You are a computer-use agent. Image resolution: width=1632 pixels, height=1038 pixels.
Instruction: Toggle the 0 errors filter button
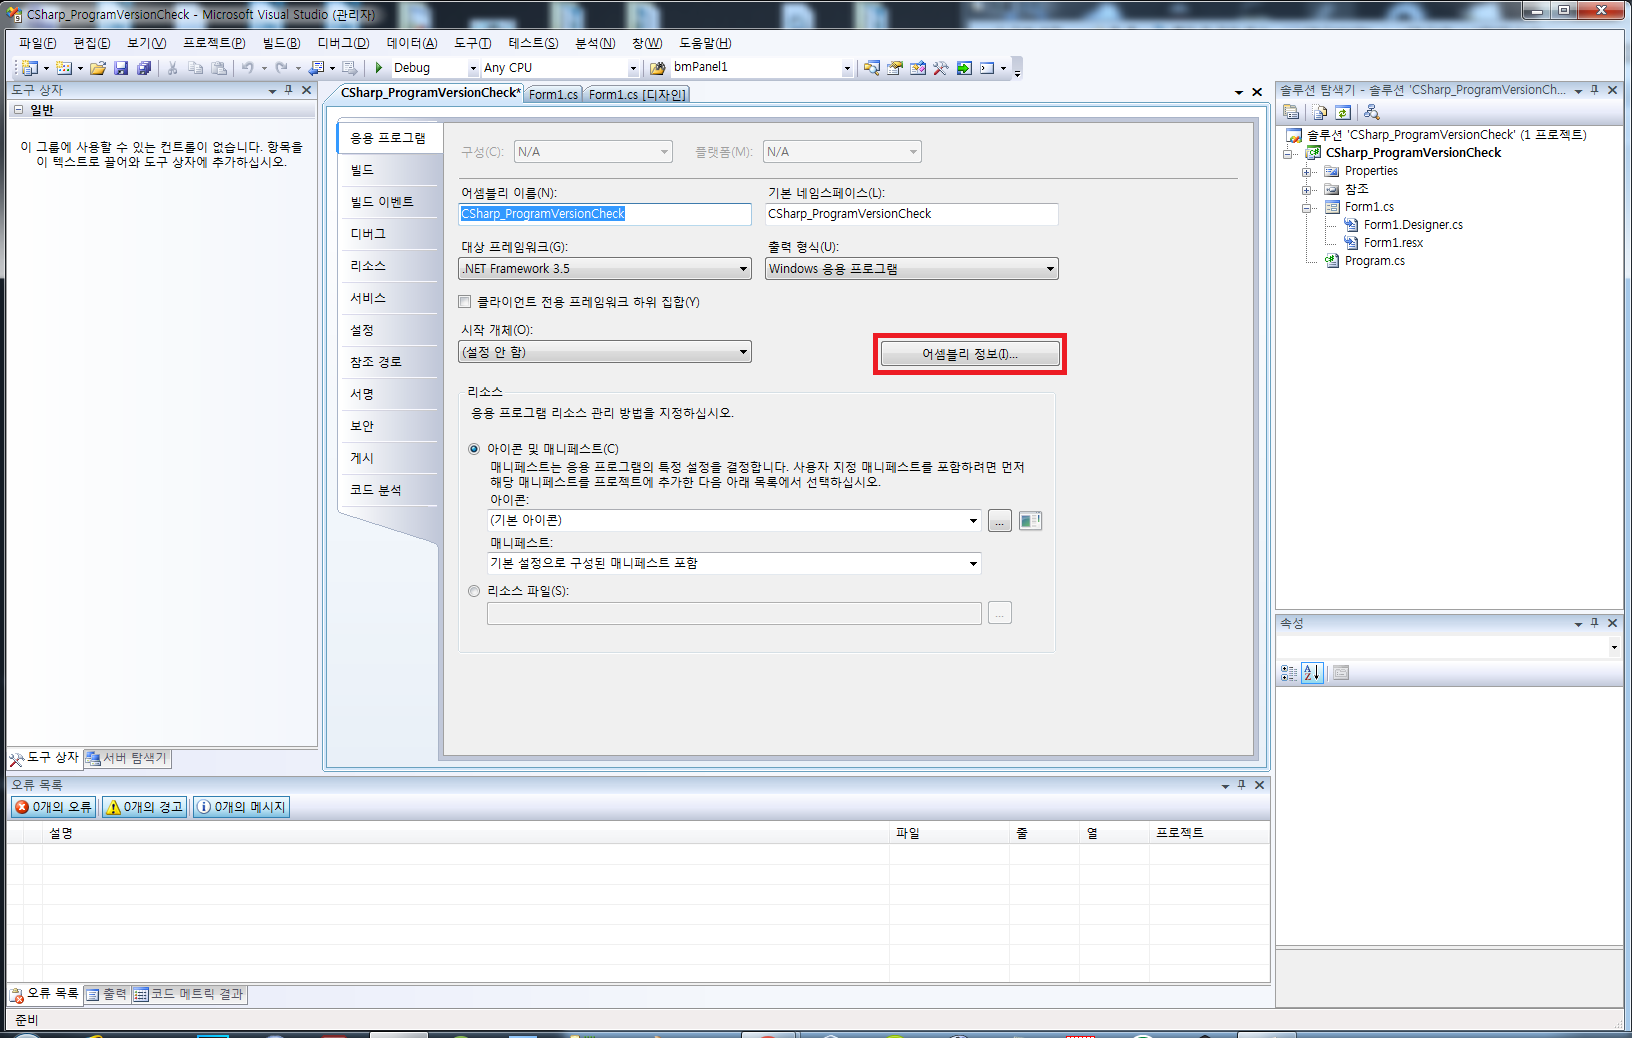[54, 807]
